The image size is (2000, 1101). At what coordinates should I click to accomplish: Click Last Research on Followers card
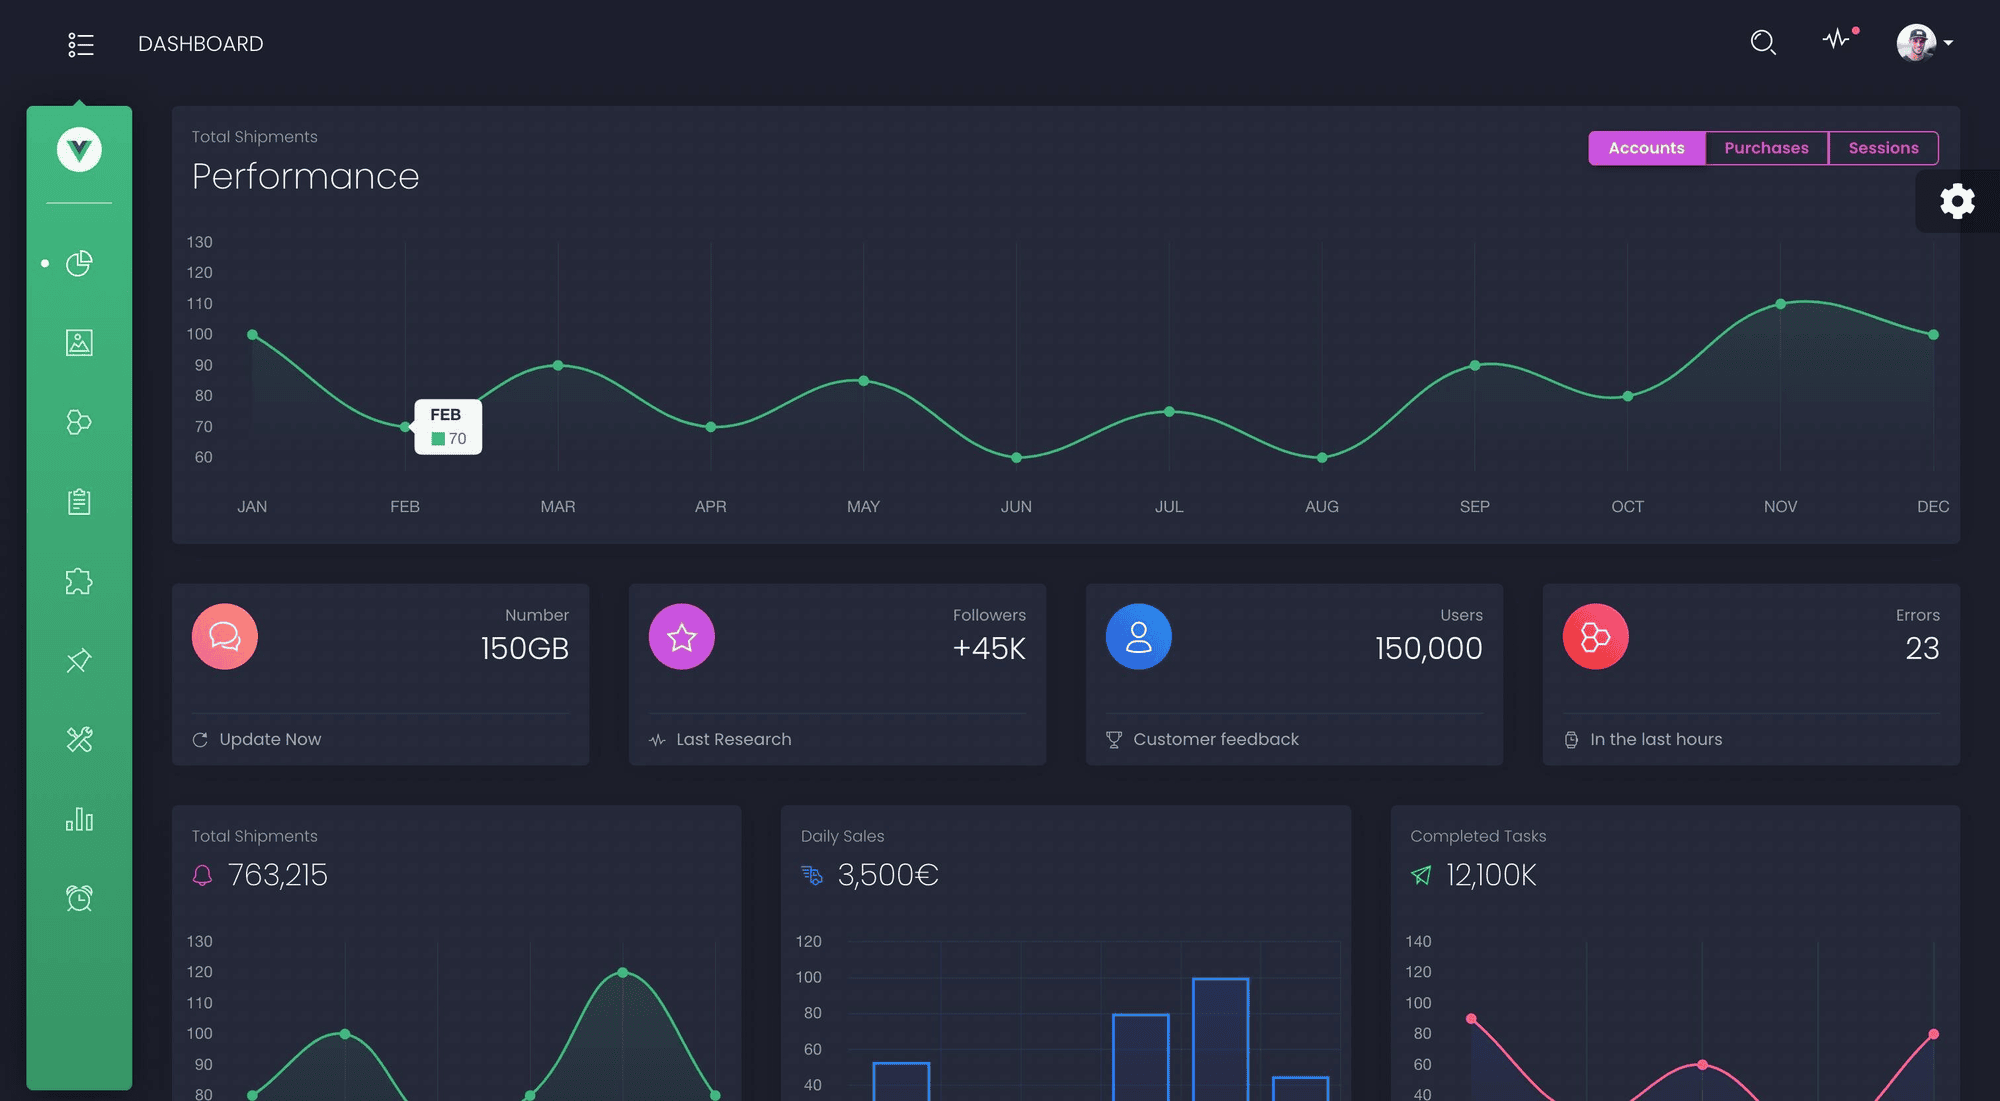click(733, 739)
